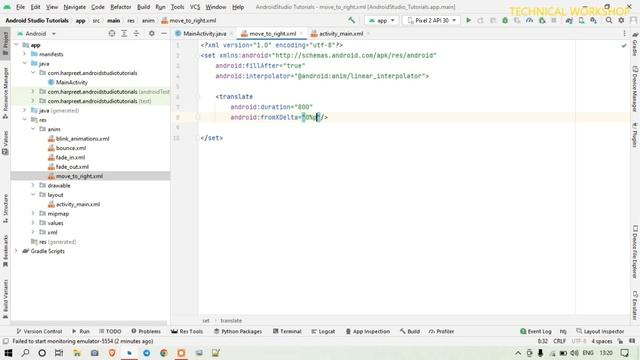Open the Resource Manager side panel
Image resolution: width=640 pixels, height=360 pixels.
pyautogui.click(x=5, y=93)
